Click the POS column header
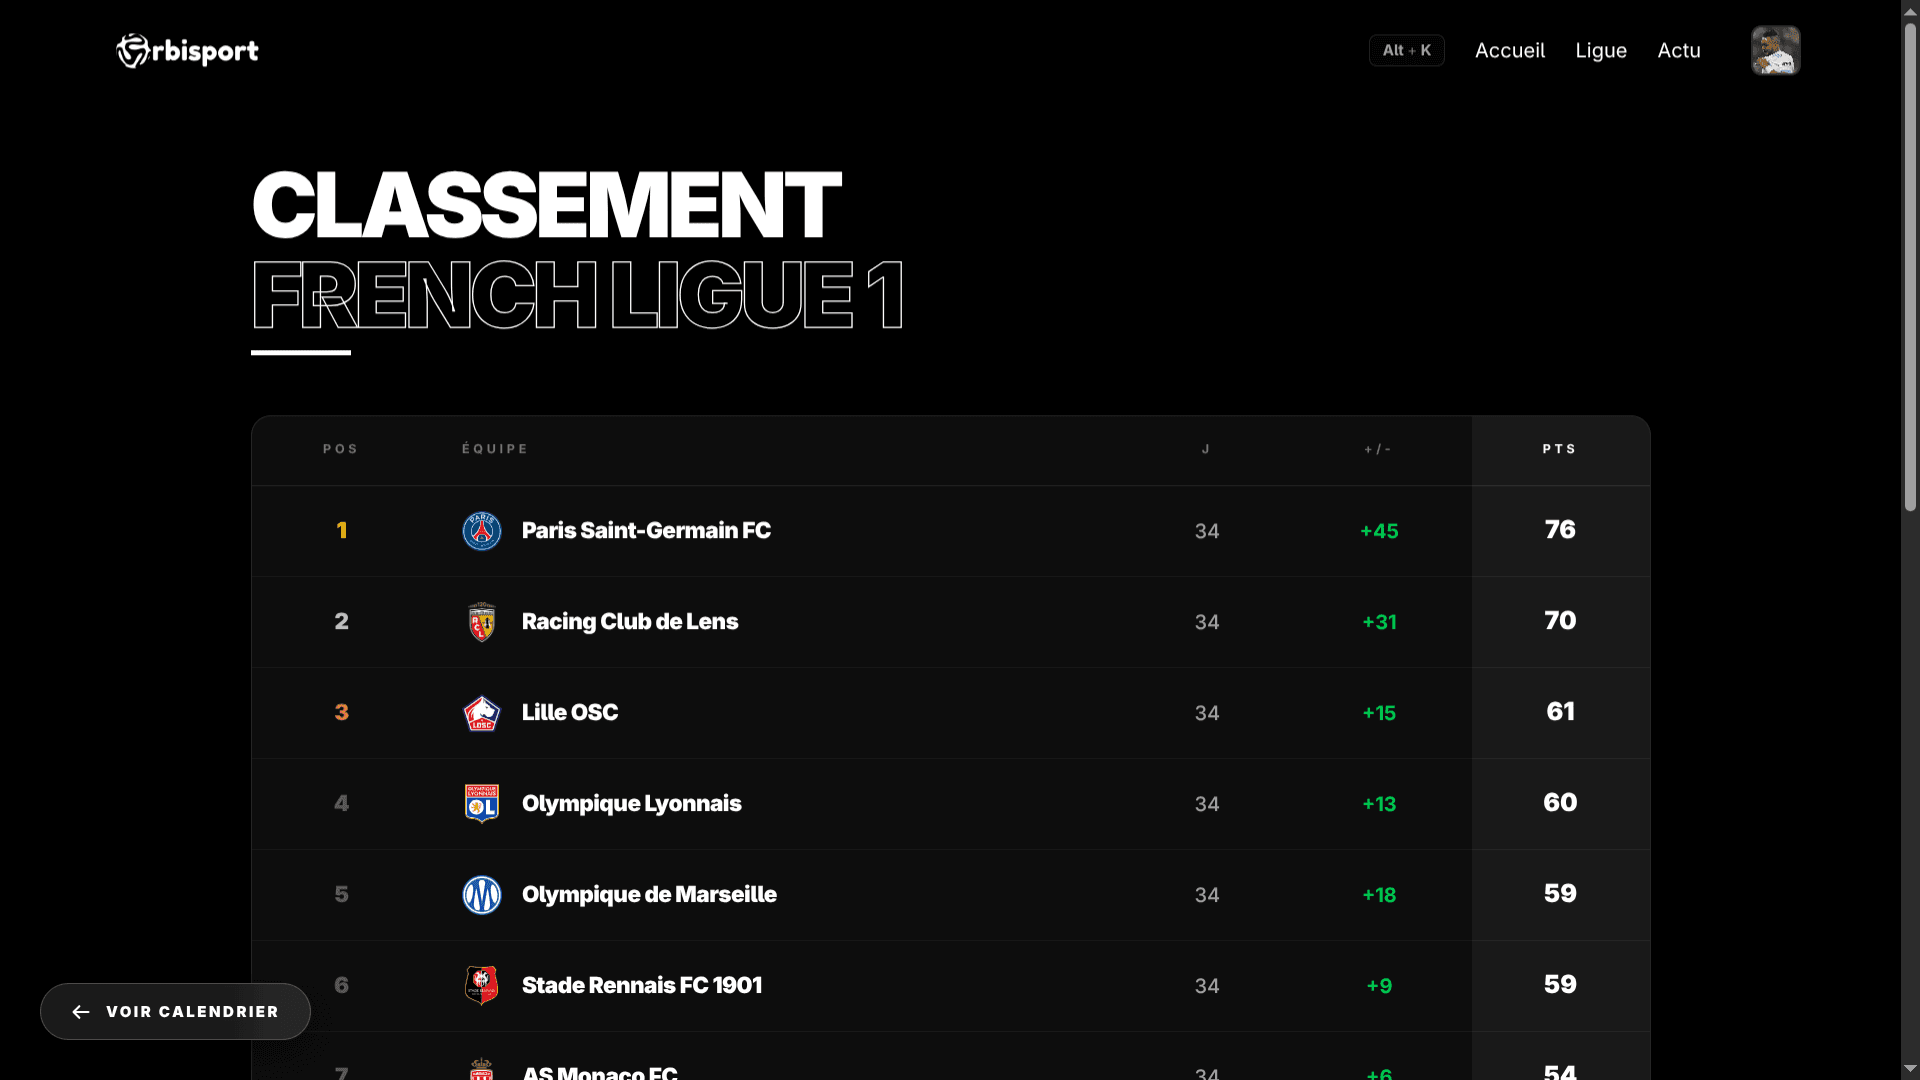1920x1080 pixels. (x=341, y=449)
